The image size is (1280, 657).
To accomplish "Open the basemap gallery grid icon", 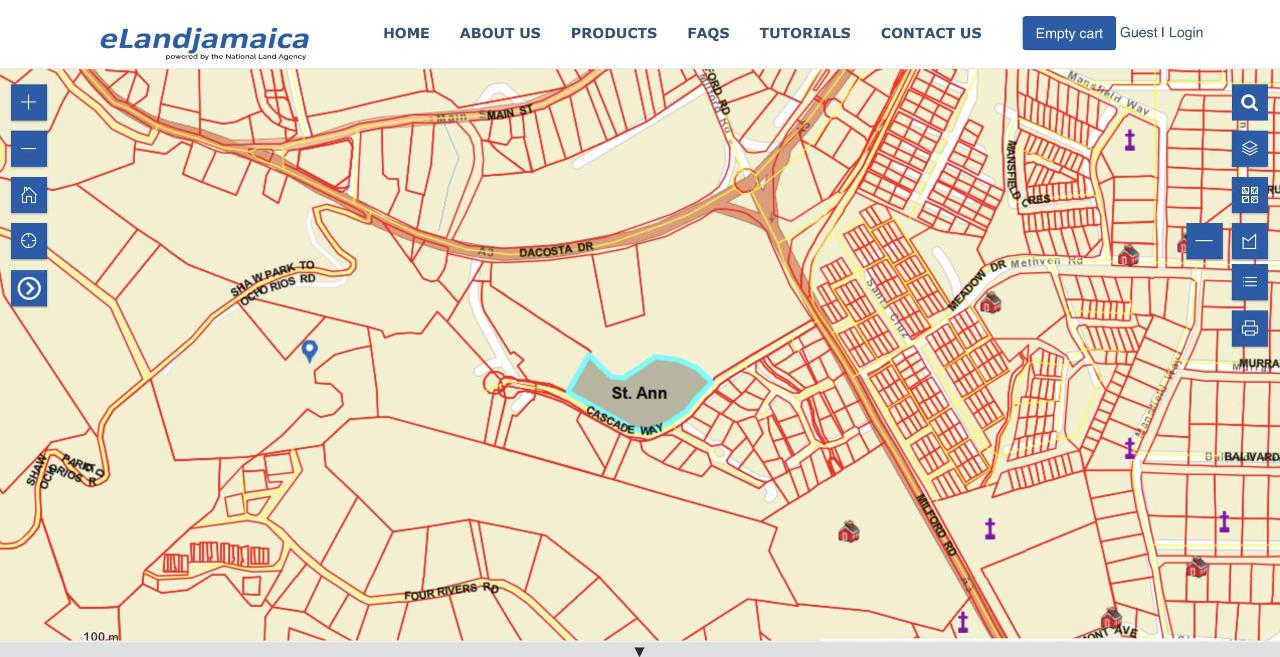I will (1249, 195).
